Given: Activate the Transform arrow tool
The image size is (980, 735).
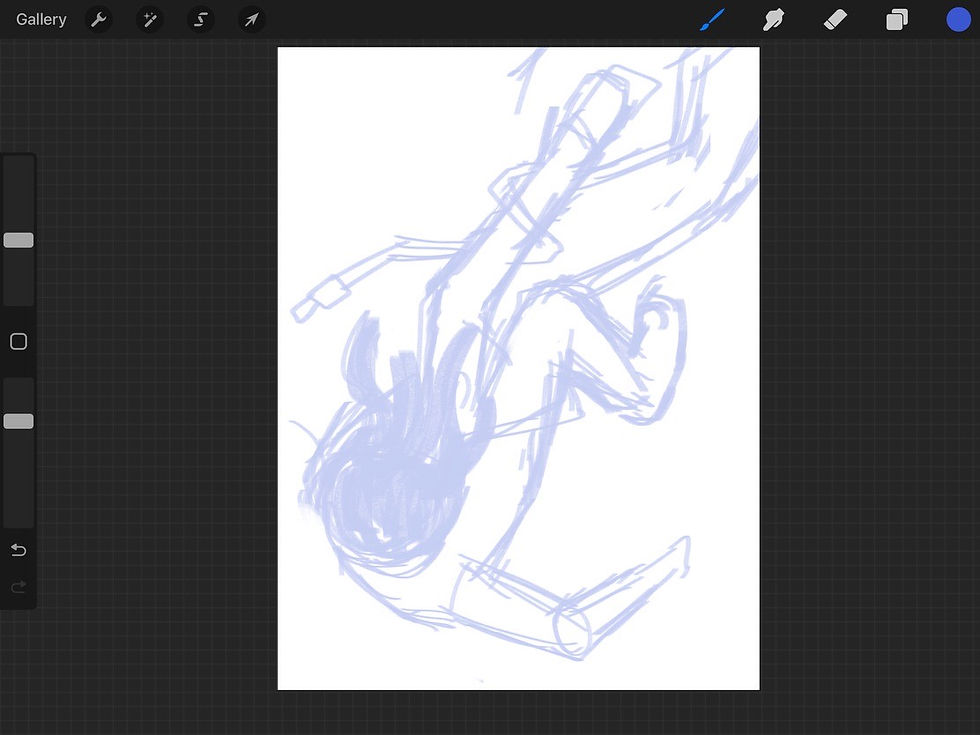Looking at the screenshot, I should [x=251, y=20].
